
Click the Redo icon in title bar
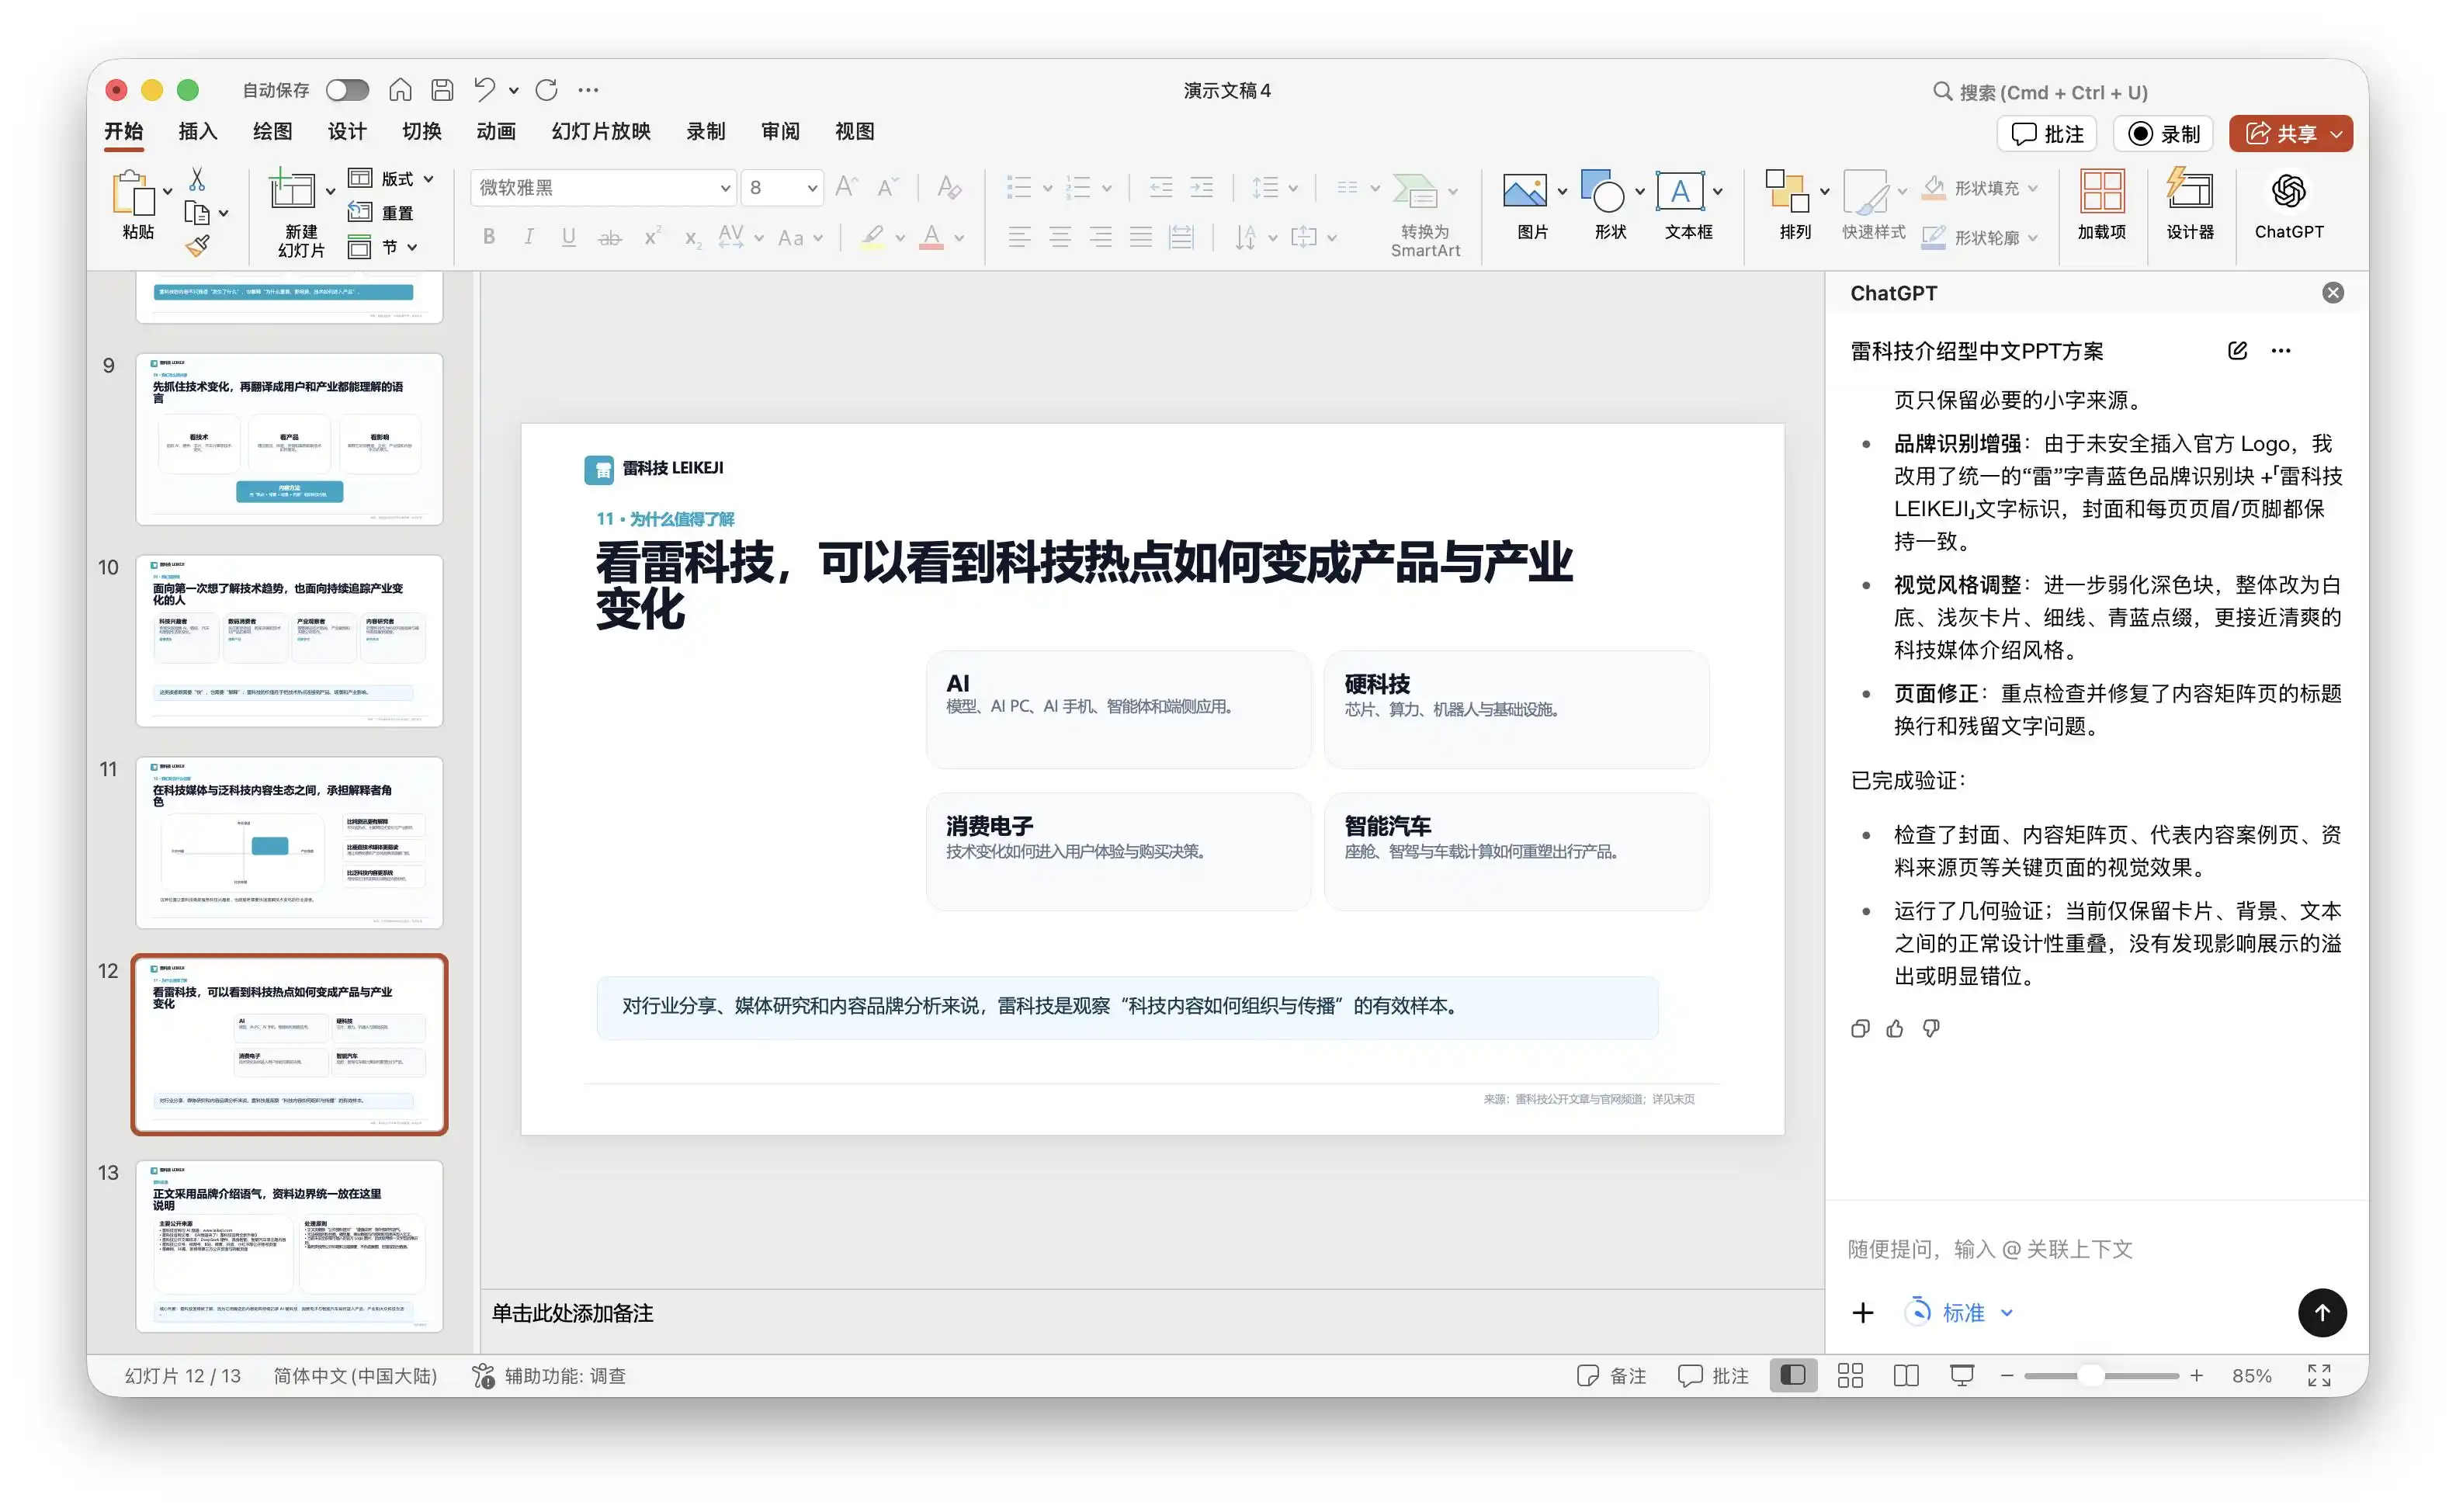click(x=546, y=90)
